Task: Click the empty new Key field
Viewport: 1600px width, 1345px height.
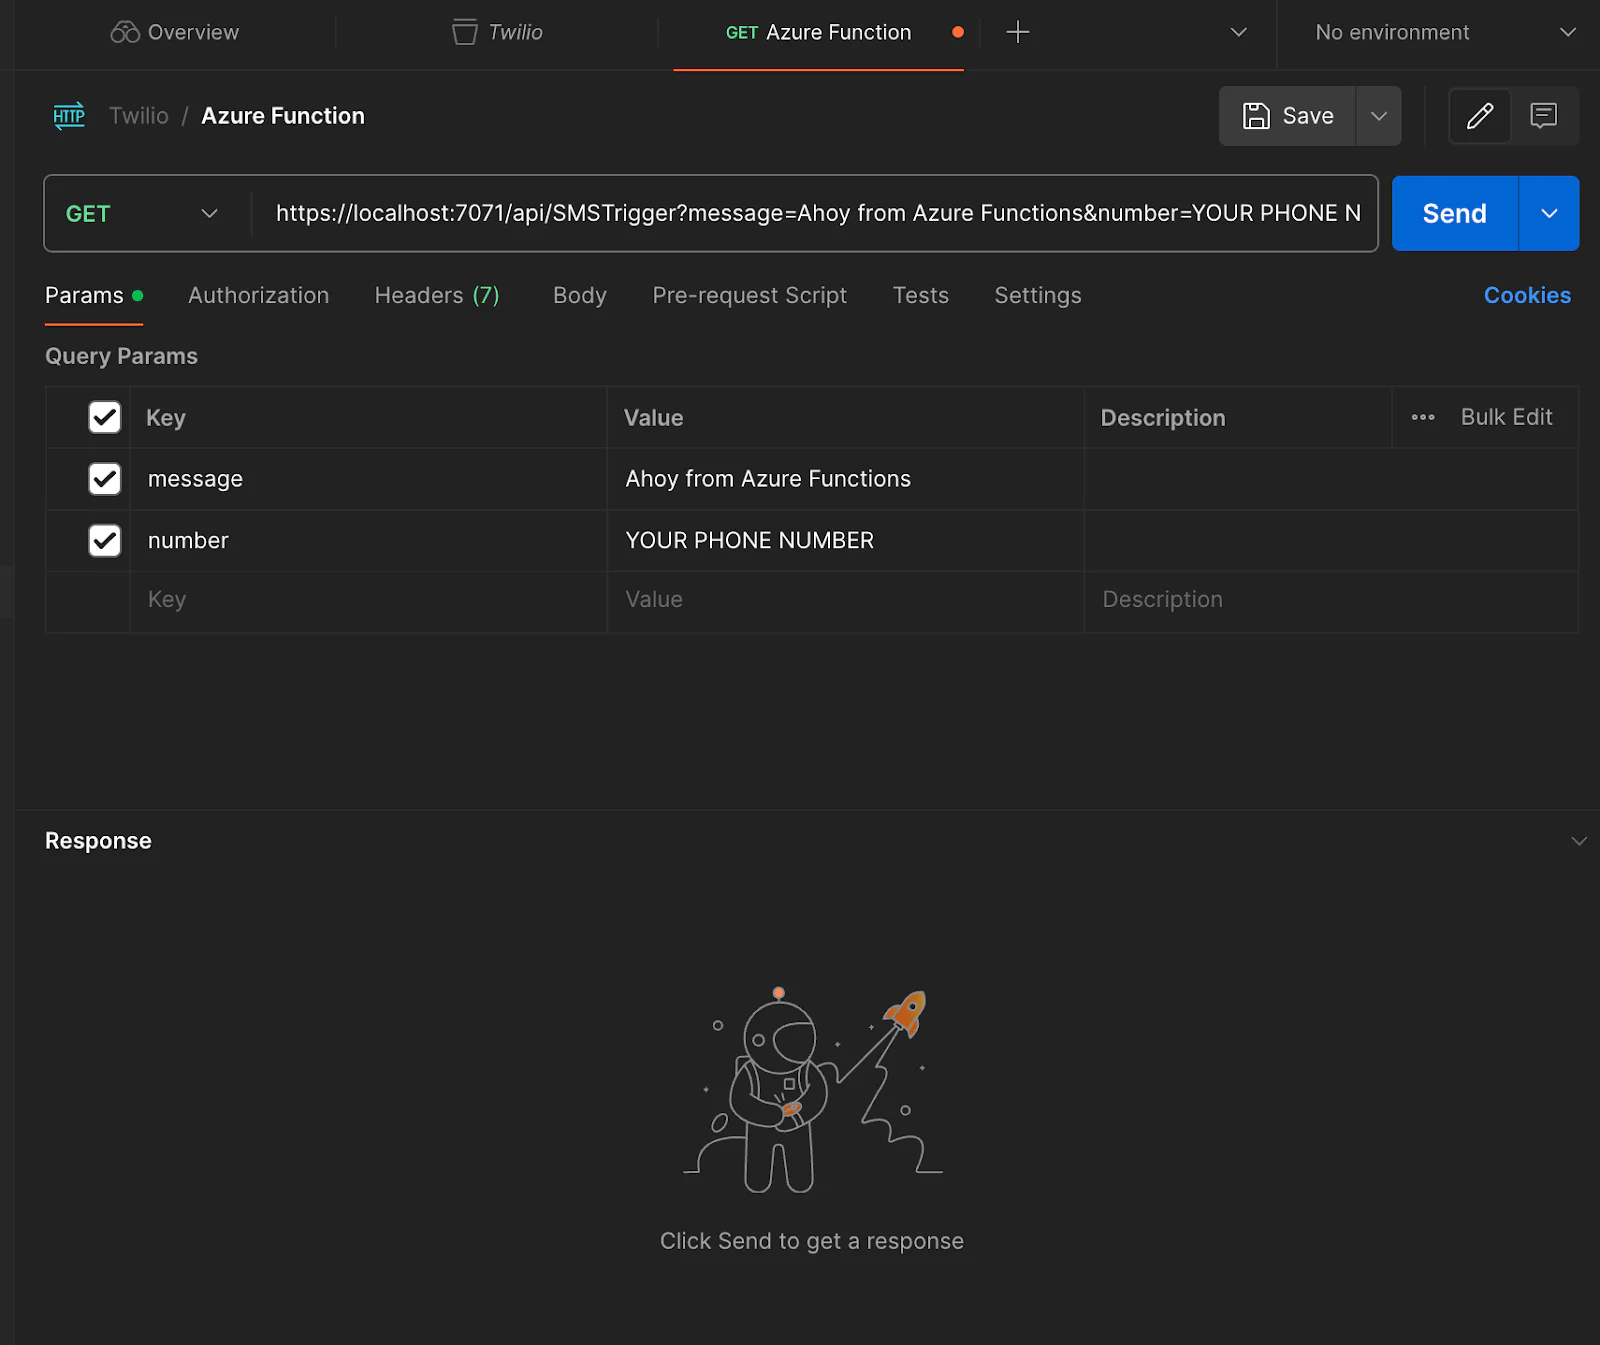Action: pos(368,600)
